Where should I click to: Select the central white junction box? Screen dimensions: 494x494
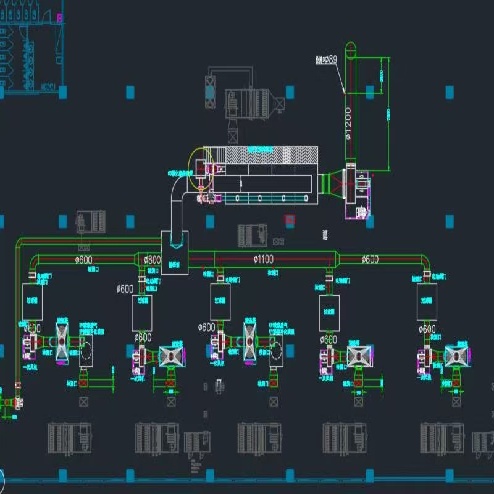[x=175, y=252]
